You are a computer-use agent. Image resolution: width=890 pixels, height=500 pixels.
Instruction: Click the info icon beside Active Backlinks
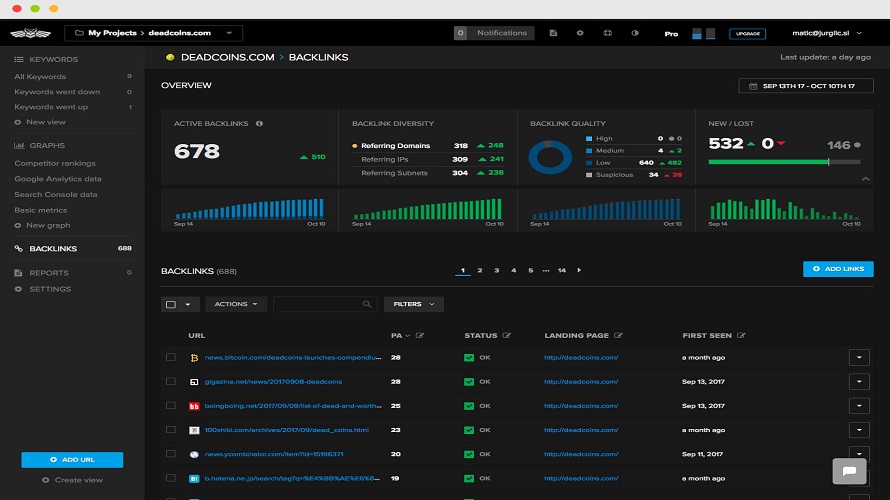pyautogui.click(x=259, y=123)
